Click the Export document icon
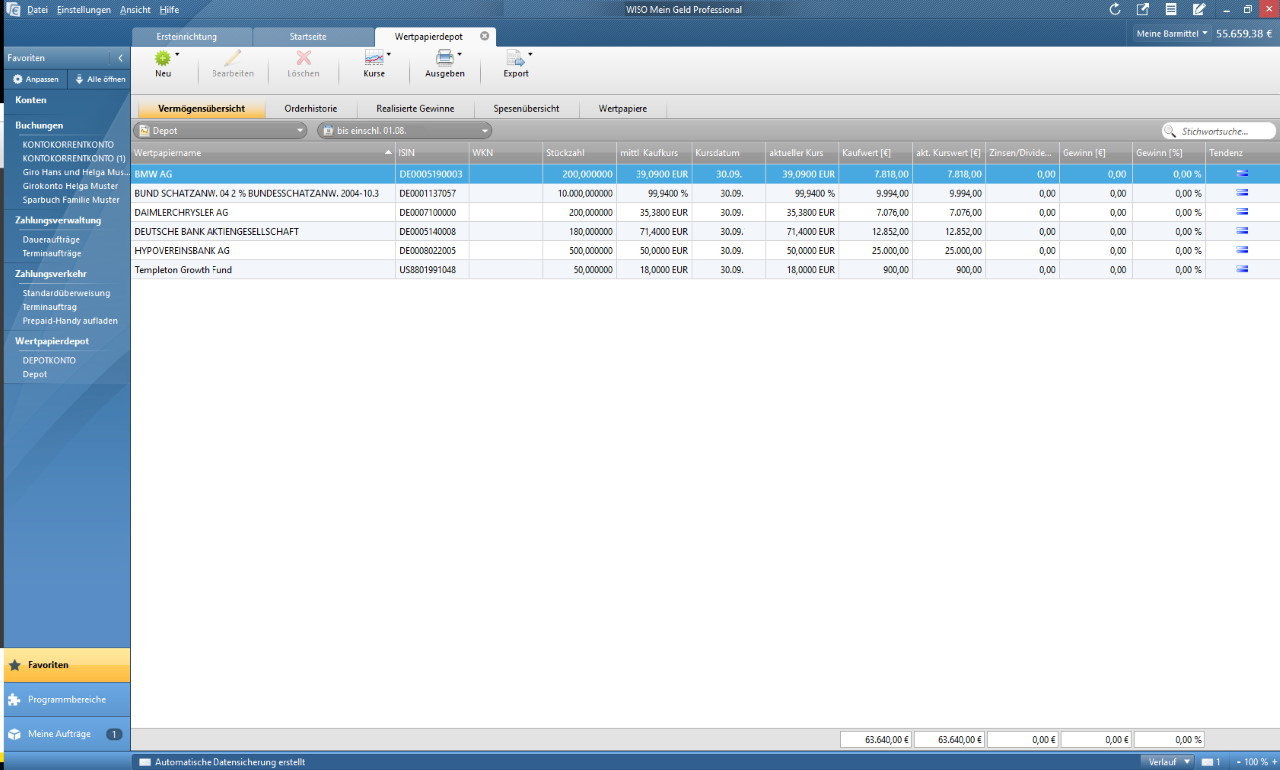 point(515,58)
